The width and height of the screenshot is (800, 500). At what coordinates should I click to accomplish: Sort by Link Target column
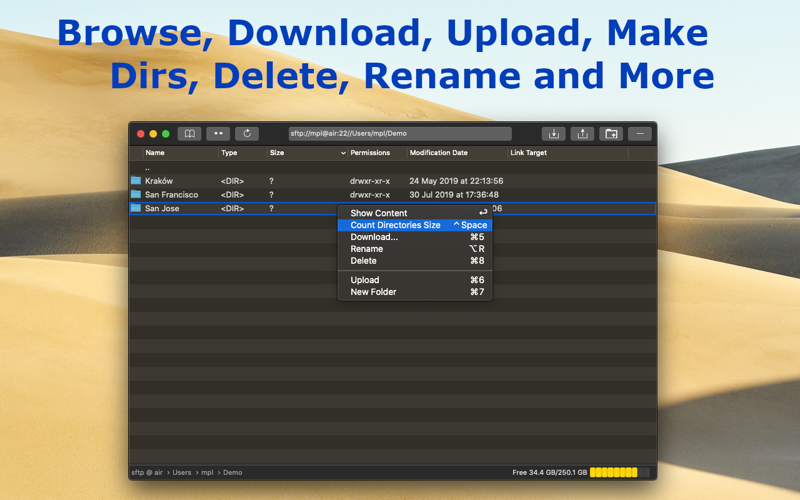point(528,153)
